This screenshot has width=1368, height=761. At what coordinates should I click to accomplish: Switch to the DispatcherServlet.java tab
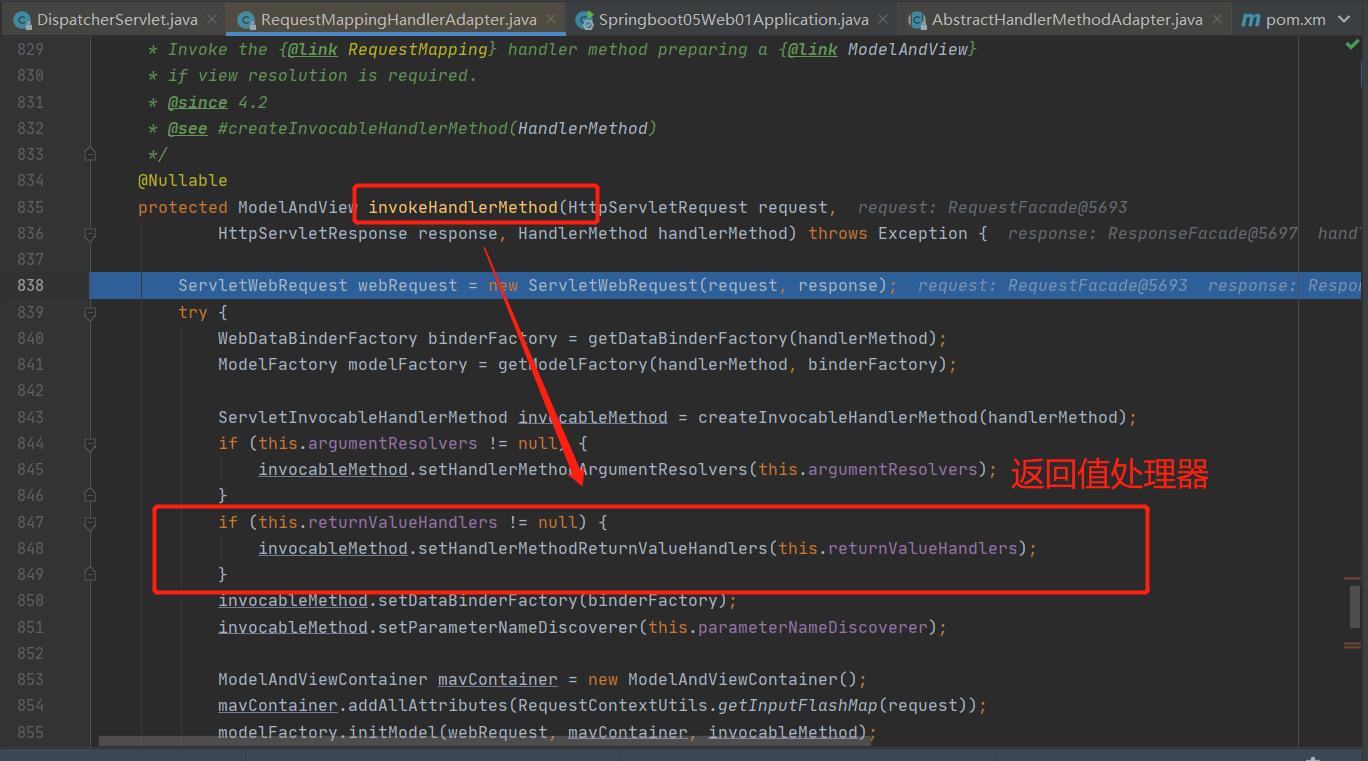pyautogui.click(x=113, y=19)
